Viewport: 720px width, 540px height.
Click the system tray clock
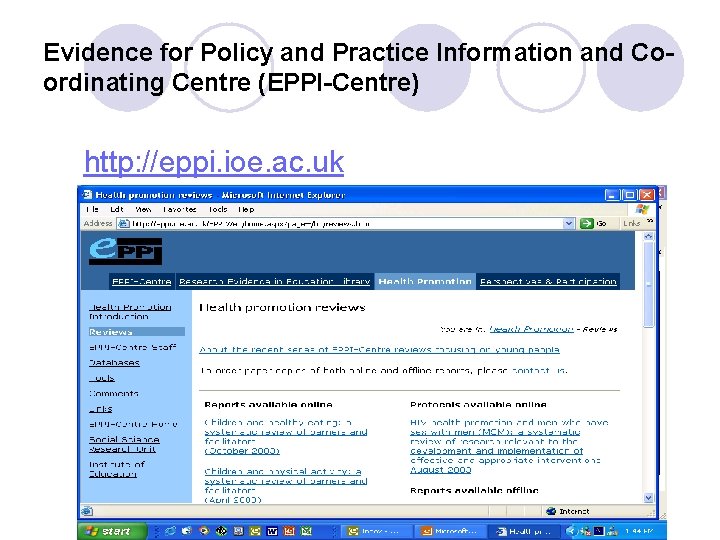point(639,531)
